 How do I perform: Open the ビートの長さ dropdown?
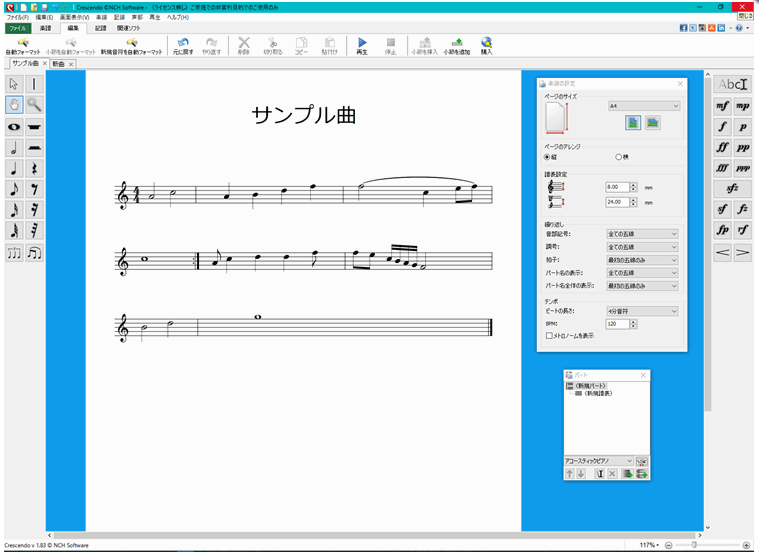pyautogui.click(x=642, y=311)
